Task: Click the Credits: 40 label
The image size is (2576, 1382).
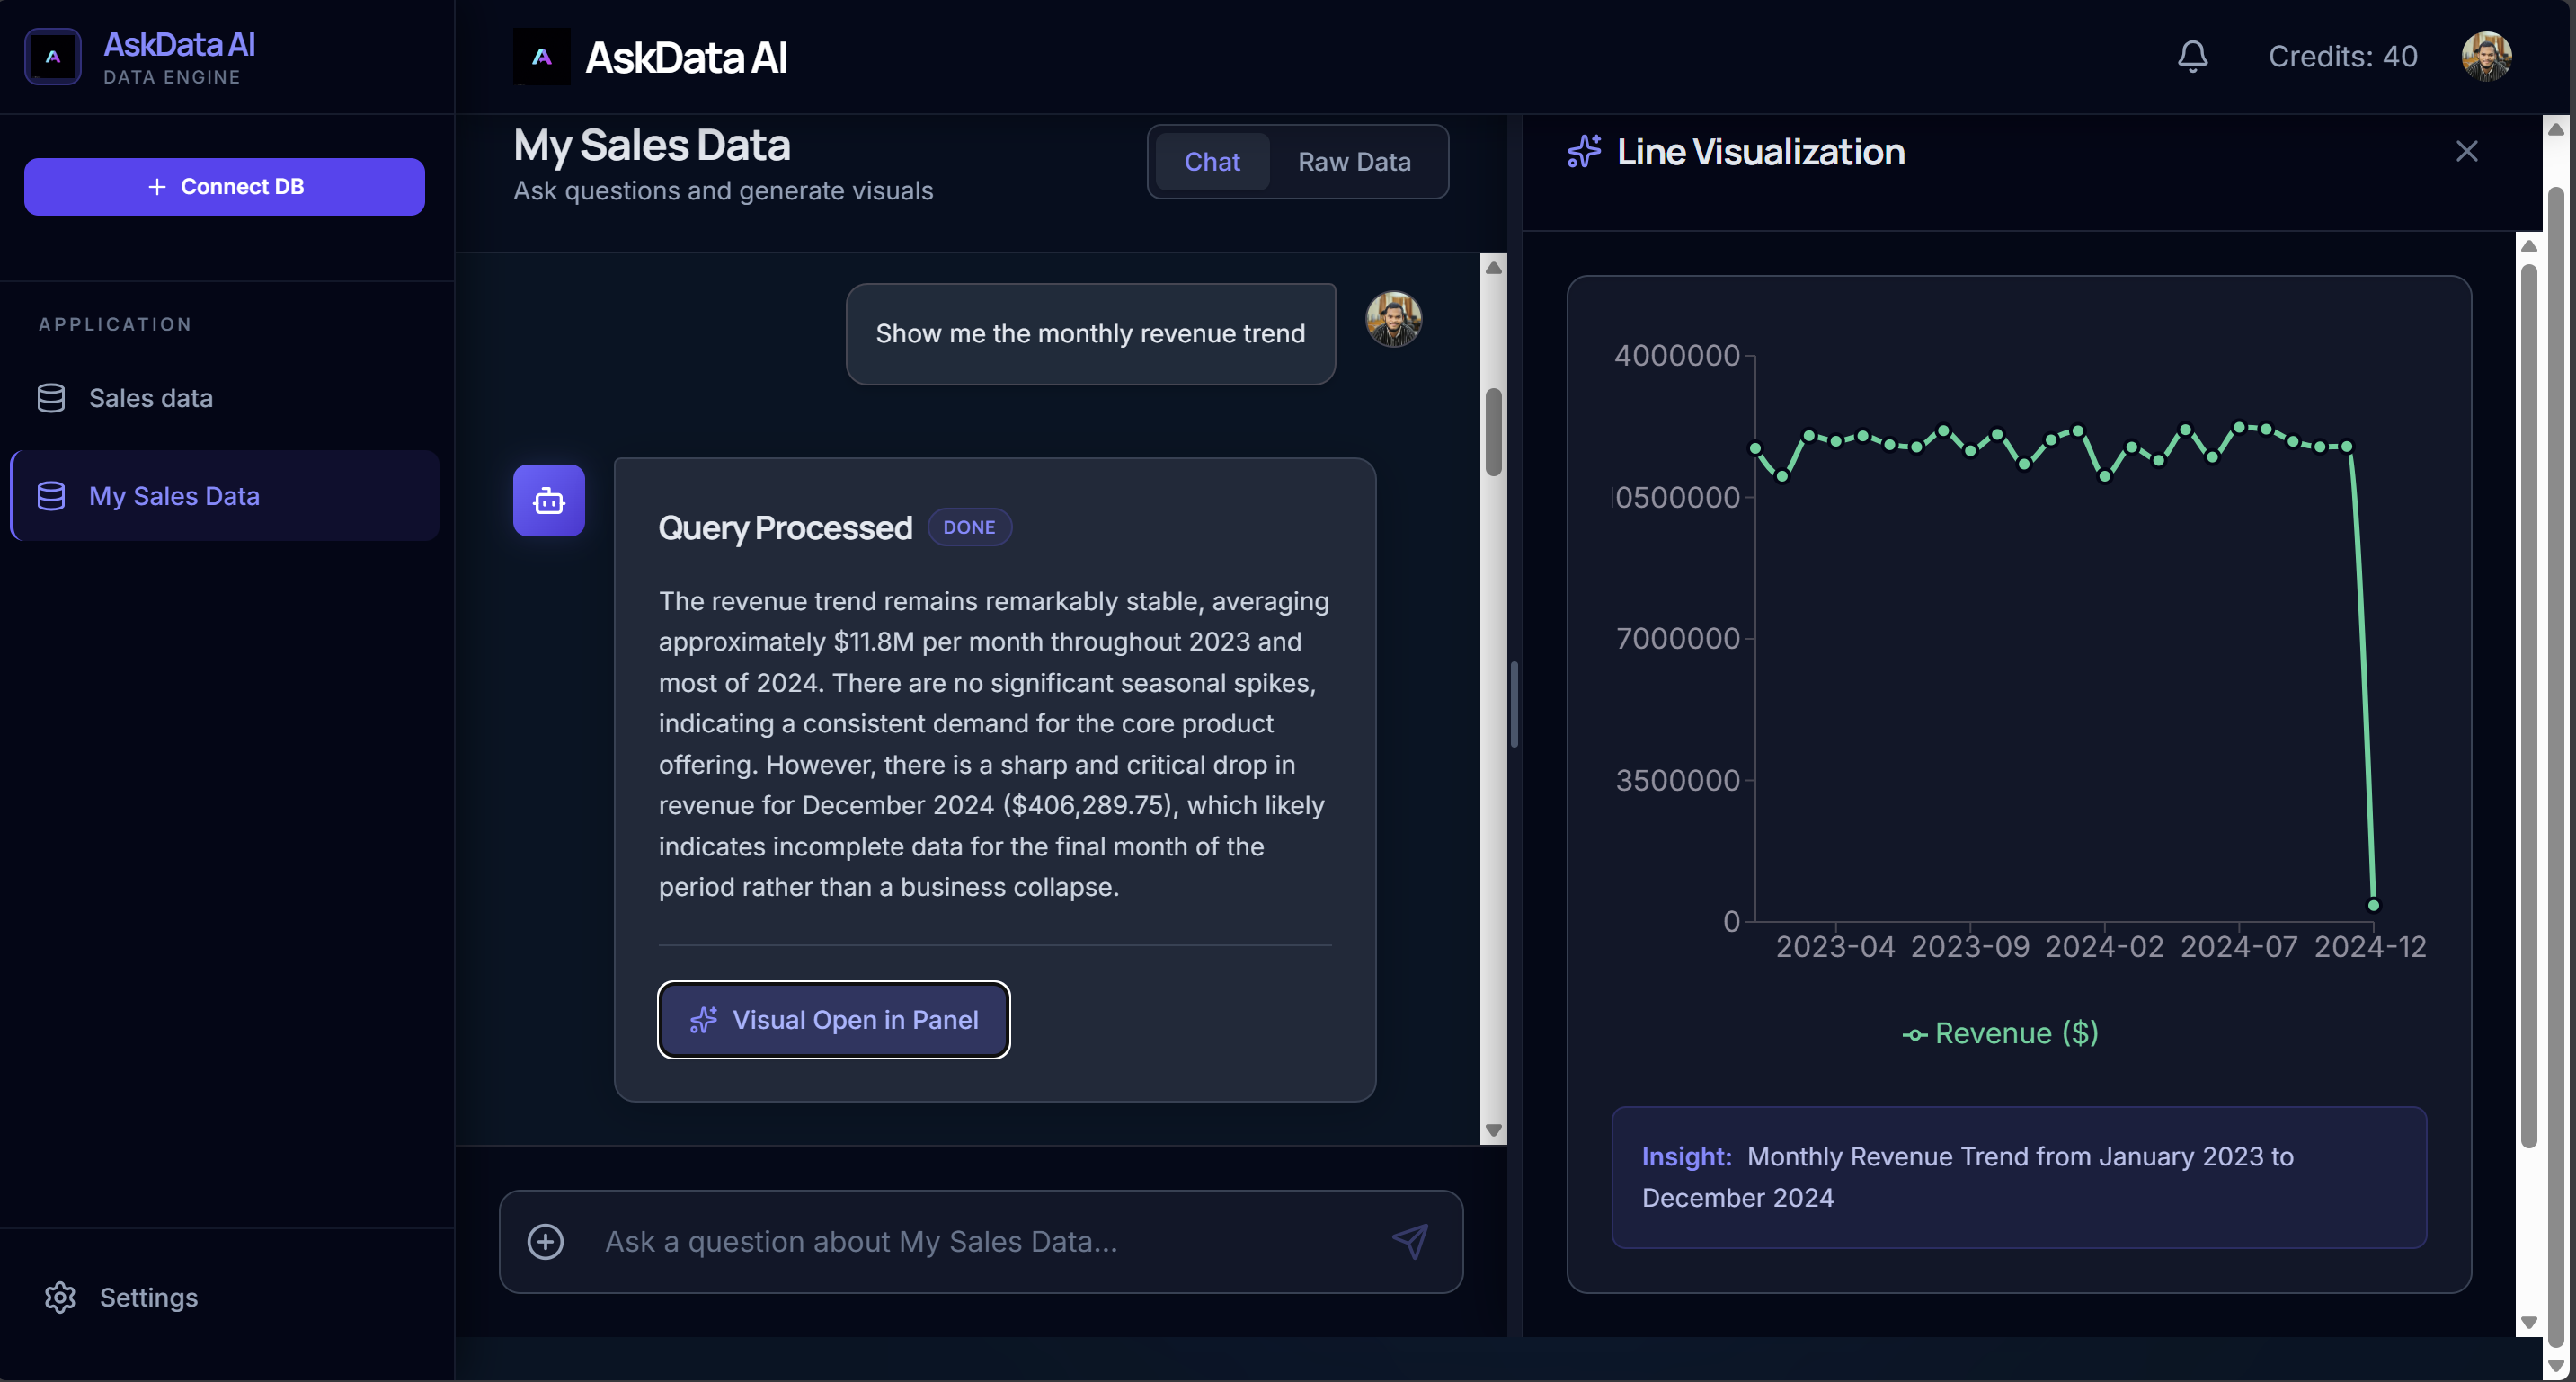Action: [x=2342, y=56]
